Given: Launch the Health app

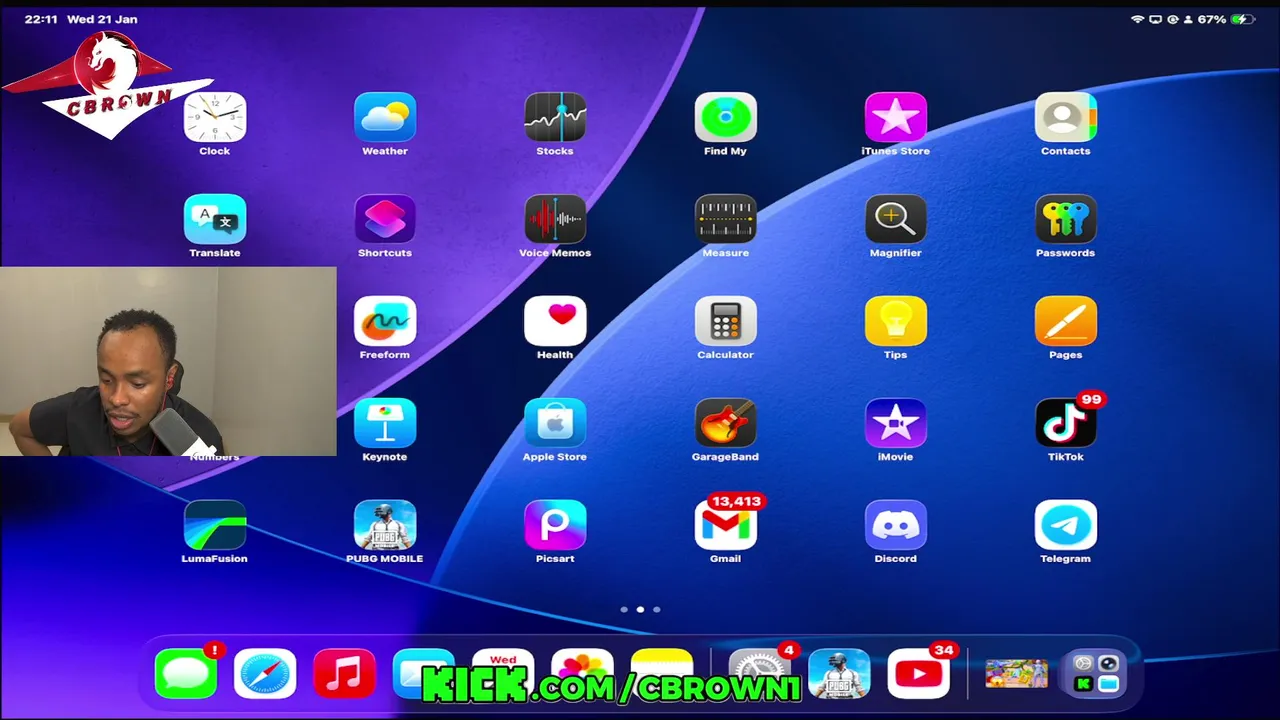Looking at the screenshot, I should coord(555,321).
